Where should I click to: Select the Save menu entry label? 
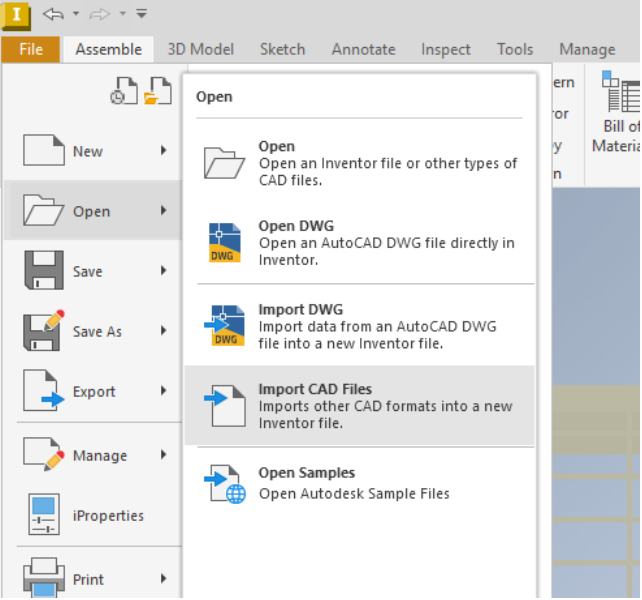coord(88,272)
